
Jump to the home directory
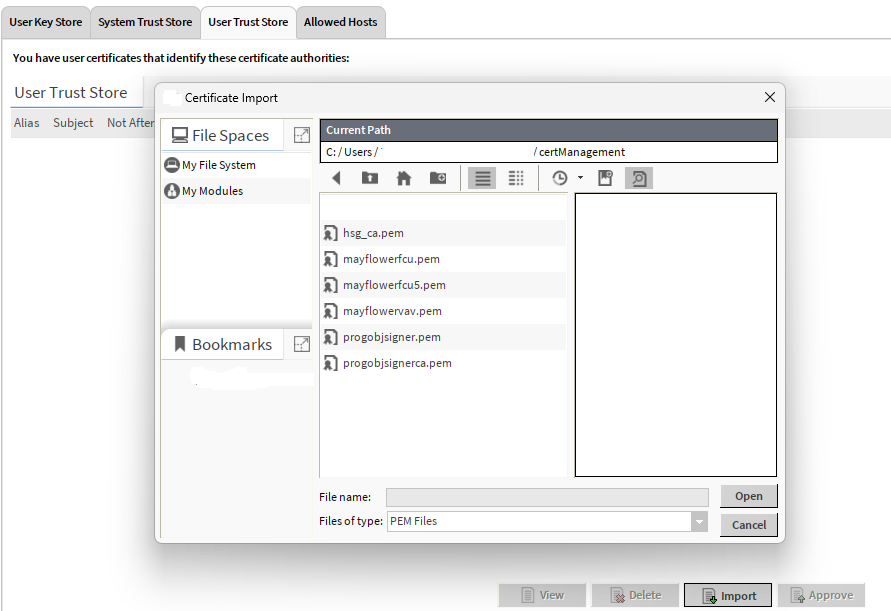pyautogui.click(x=404, y=178)
